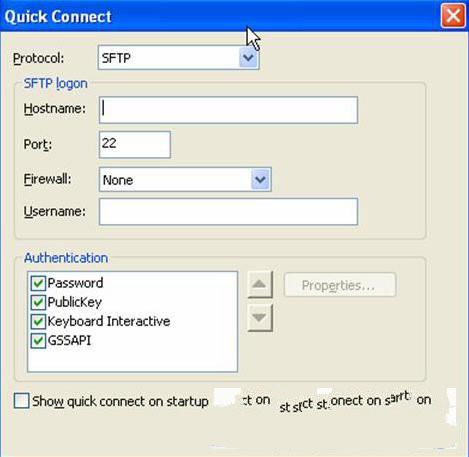The image size is (469, 457).
Task: Select the PublicKey list entry
Action: tap(75, 302)
